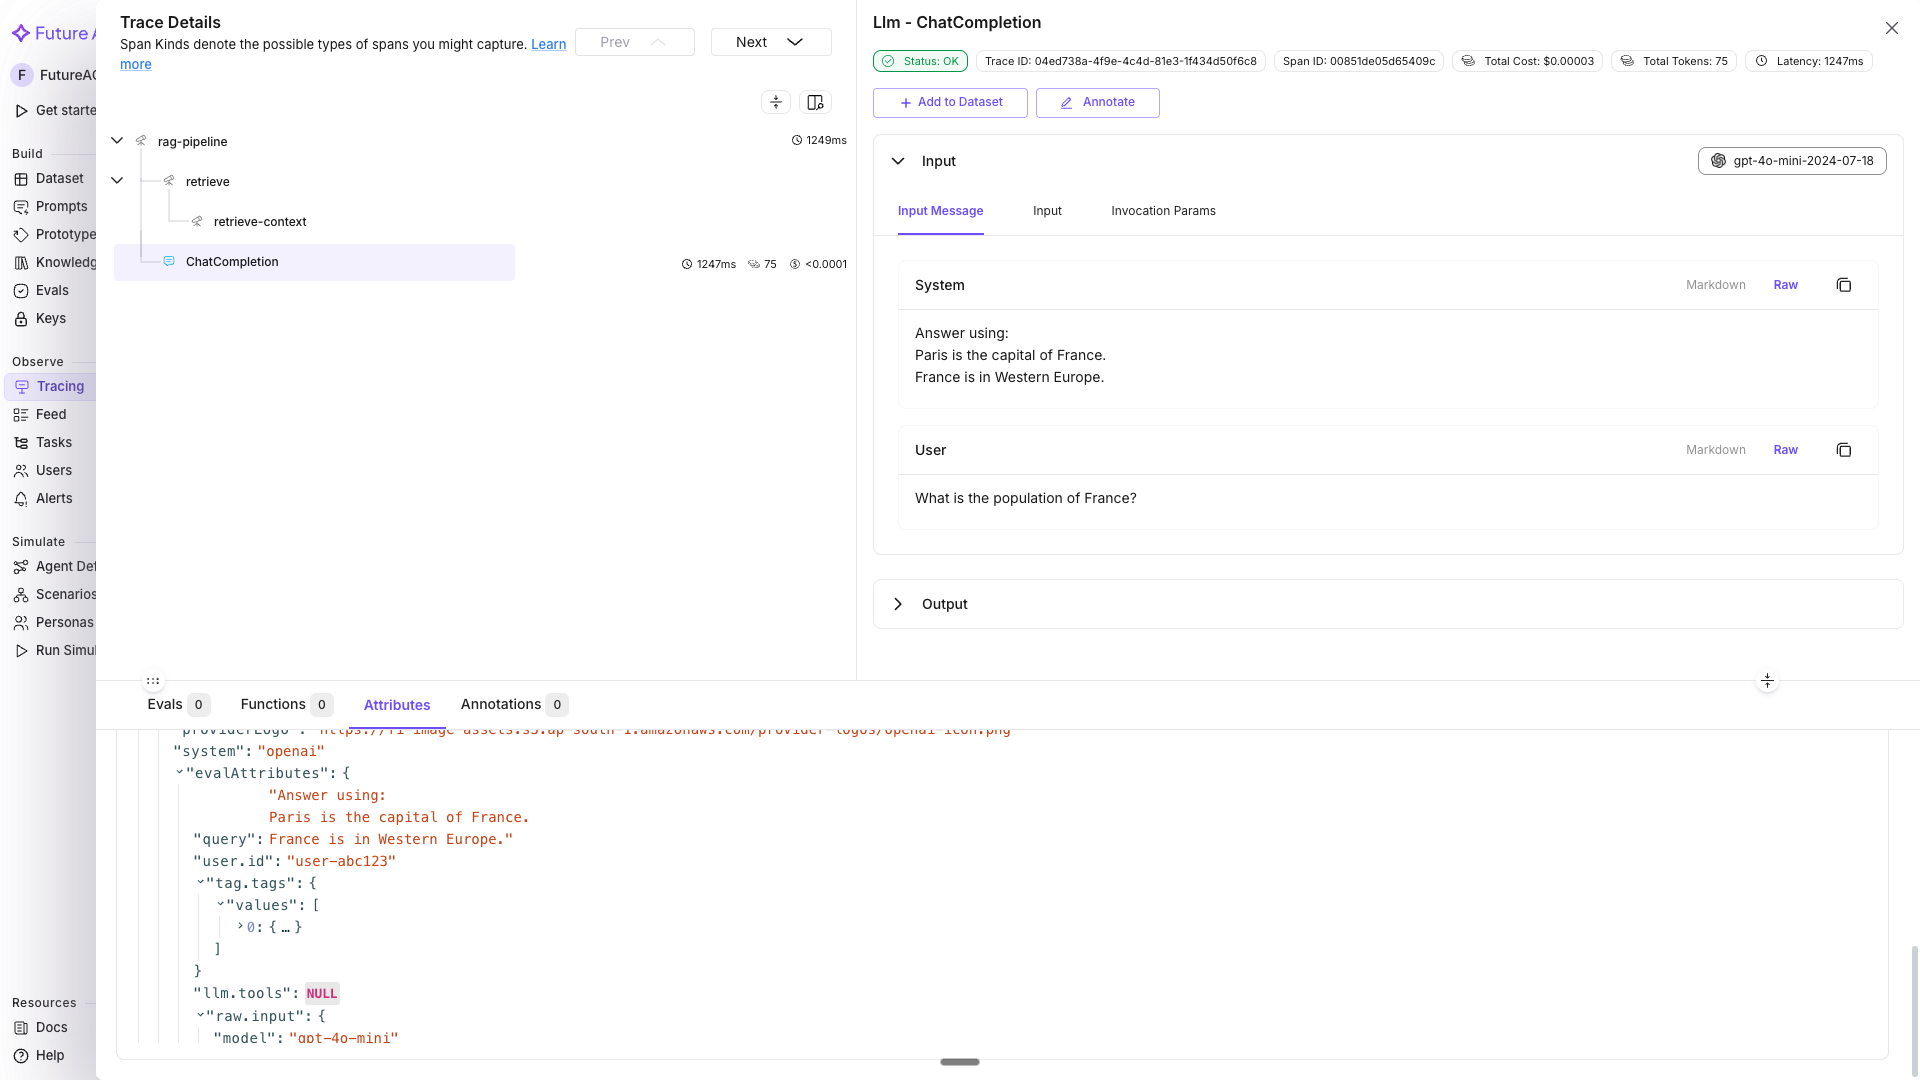This screenshot has width=1920, height=1080.
Task: Switch to the Invocation Params tab
Action: [1162, 211]
